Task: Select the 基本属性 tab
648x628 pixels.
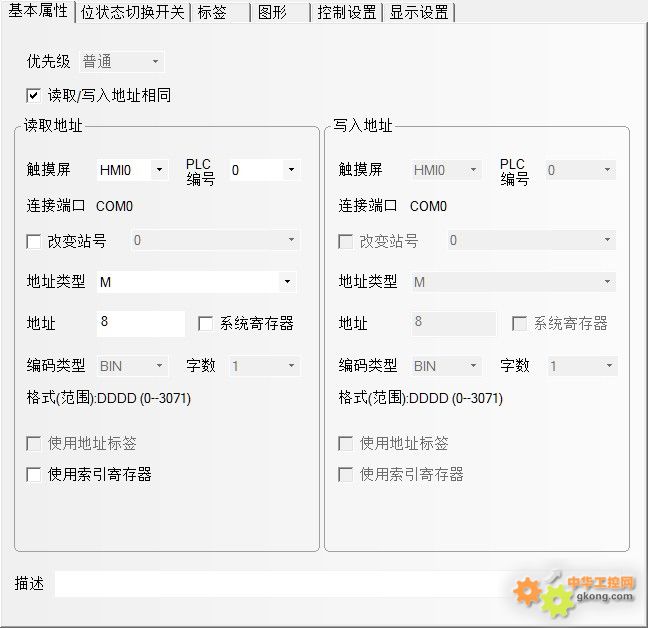Action: point(38,11)
